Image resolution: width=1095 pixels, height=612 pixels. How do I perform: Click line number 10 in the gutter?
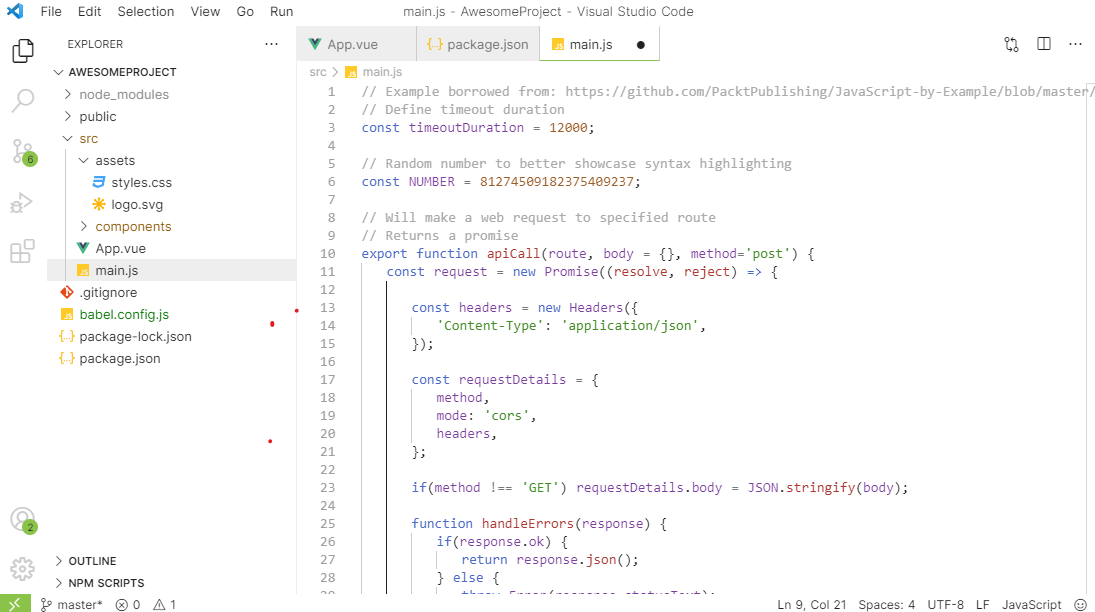[x=328, y=254]
